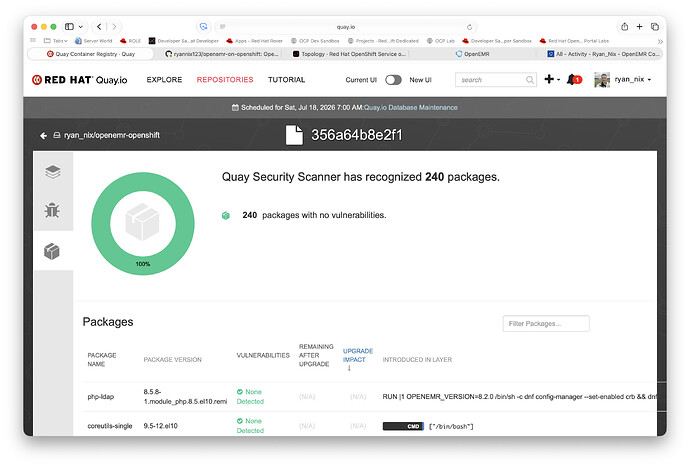Open the Vulnerabilities bug icon tab
Viewport: 690px width, 467px height.
click(52, 210)
